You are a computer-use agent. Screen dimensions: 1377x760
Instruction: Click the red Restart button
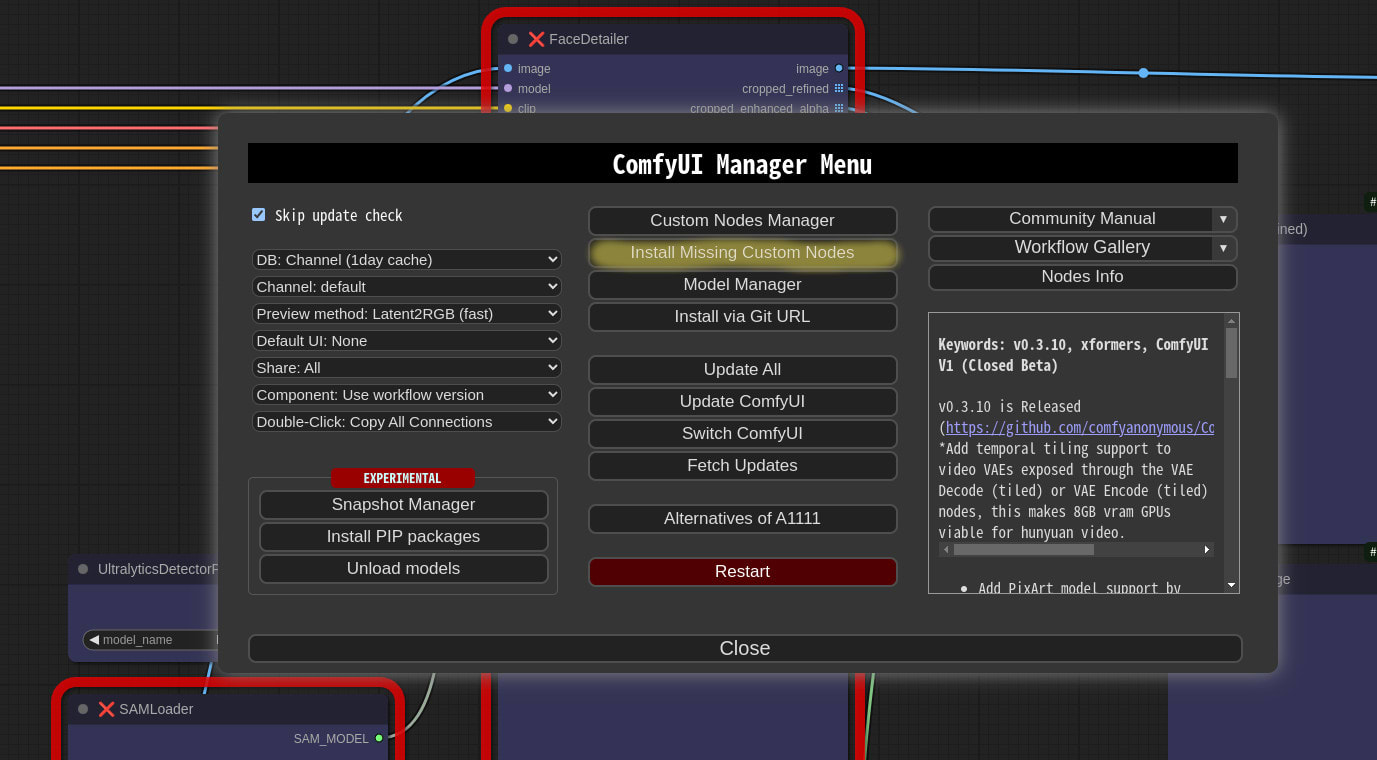743,572
